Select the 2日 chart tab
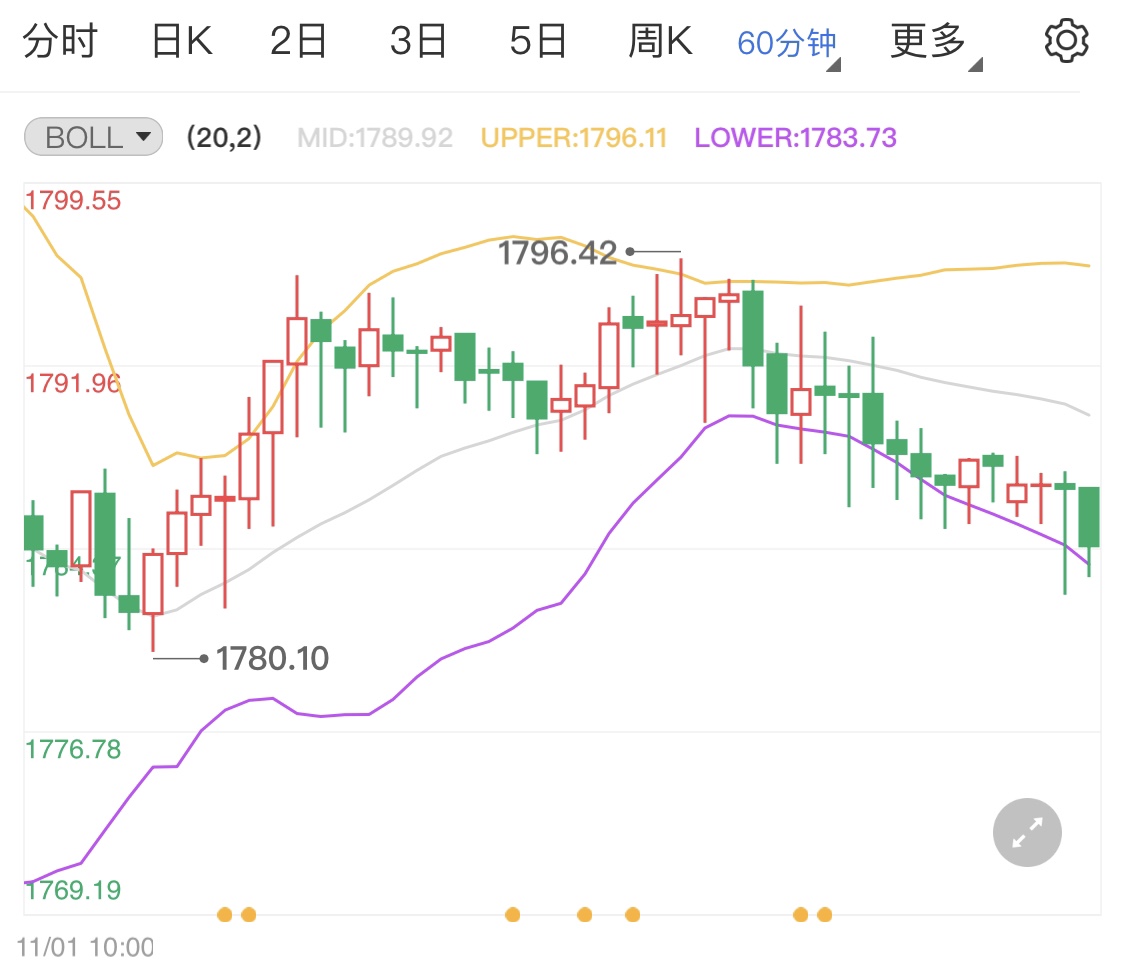The height and width of the screenshot is (980, 1125). (298, 41)
